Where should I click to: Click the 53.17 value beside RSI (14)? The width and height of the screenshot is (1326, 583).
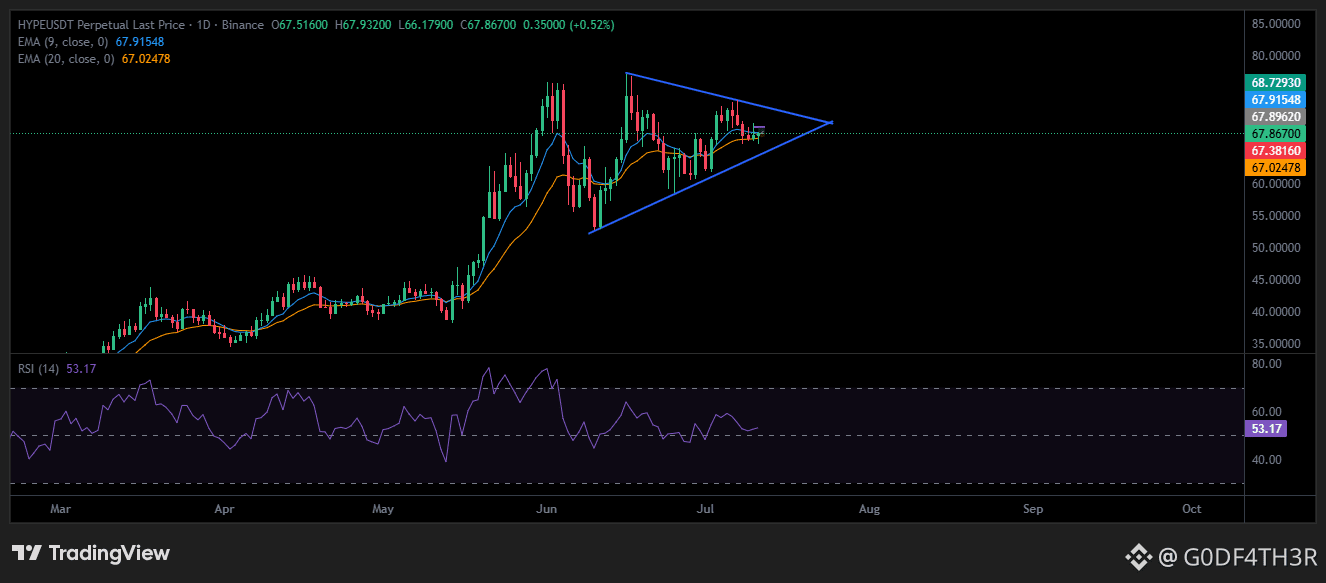pyautogui.click(x=82, y=368)
